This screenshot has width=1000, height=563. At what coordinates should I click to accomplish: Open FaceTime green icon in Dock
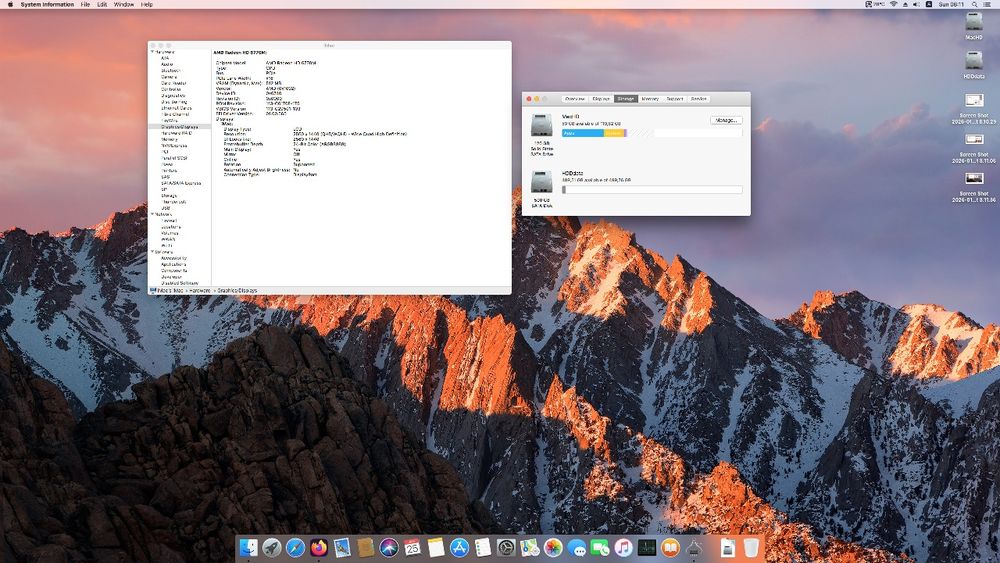point(600,547)
